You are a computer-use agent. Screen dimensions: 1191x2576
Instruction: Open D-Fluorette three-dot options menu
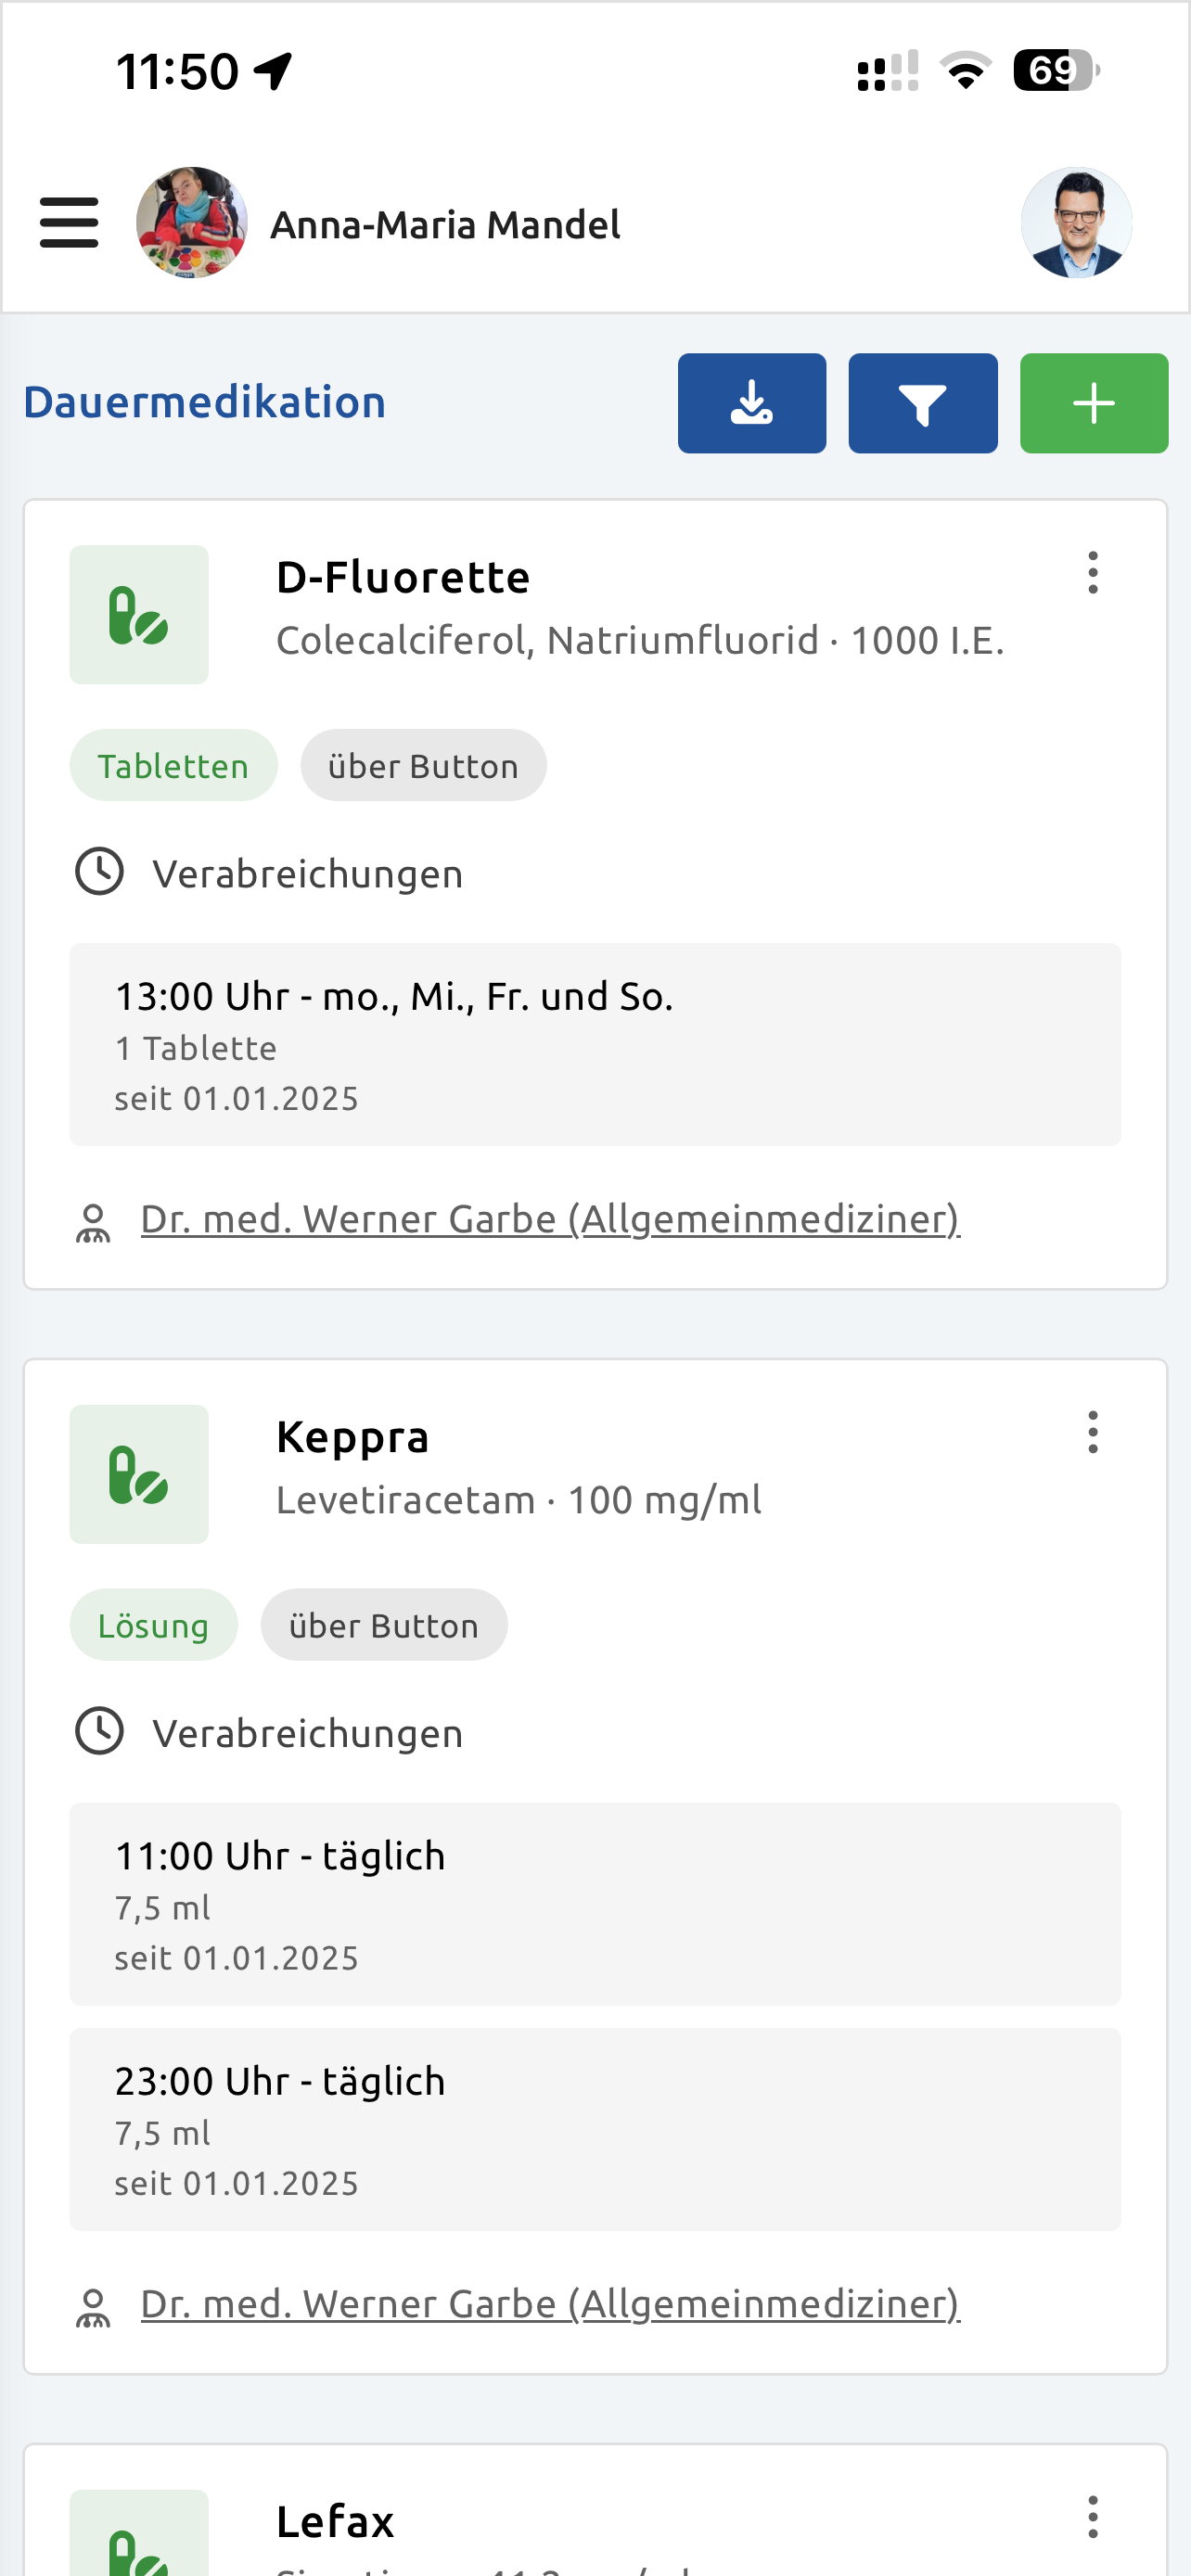1092,573
